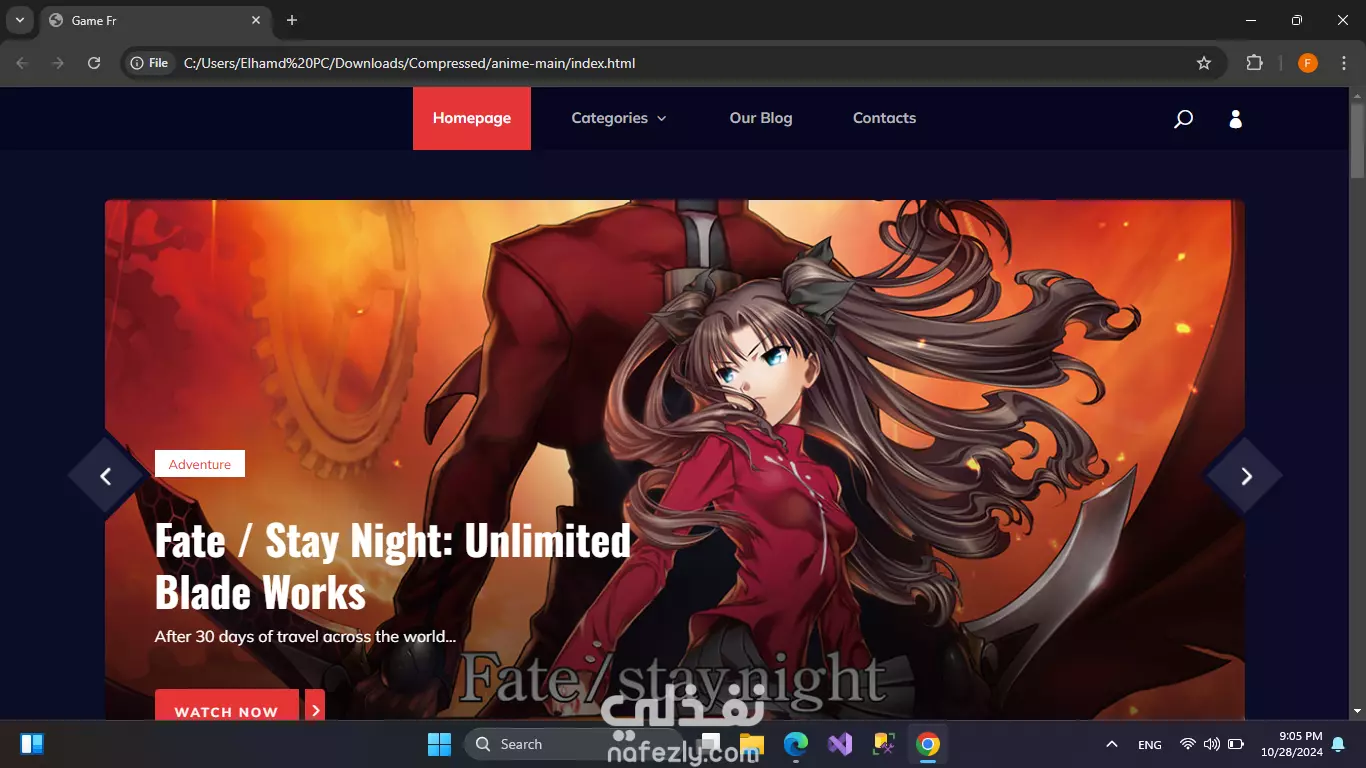Open the notification bell in taskbar
The image size is (1366, 768).
[1338, 744]
